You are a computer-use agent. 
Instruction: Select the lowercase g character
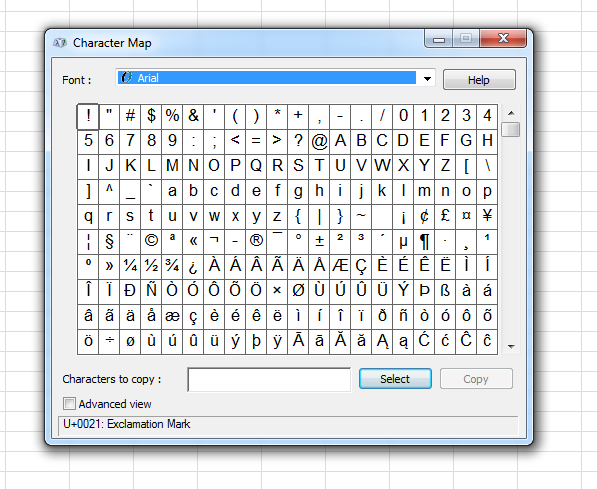pos(298,191)
